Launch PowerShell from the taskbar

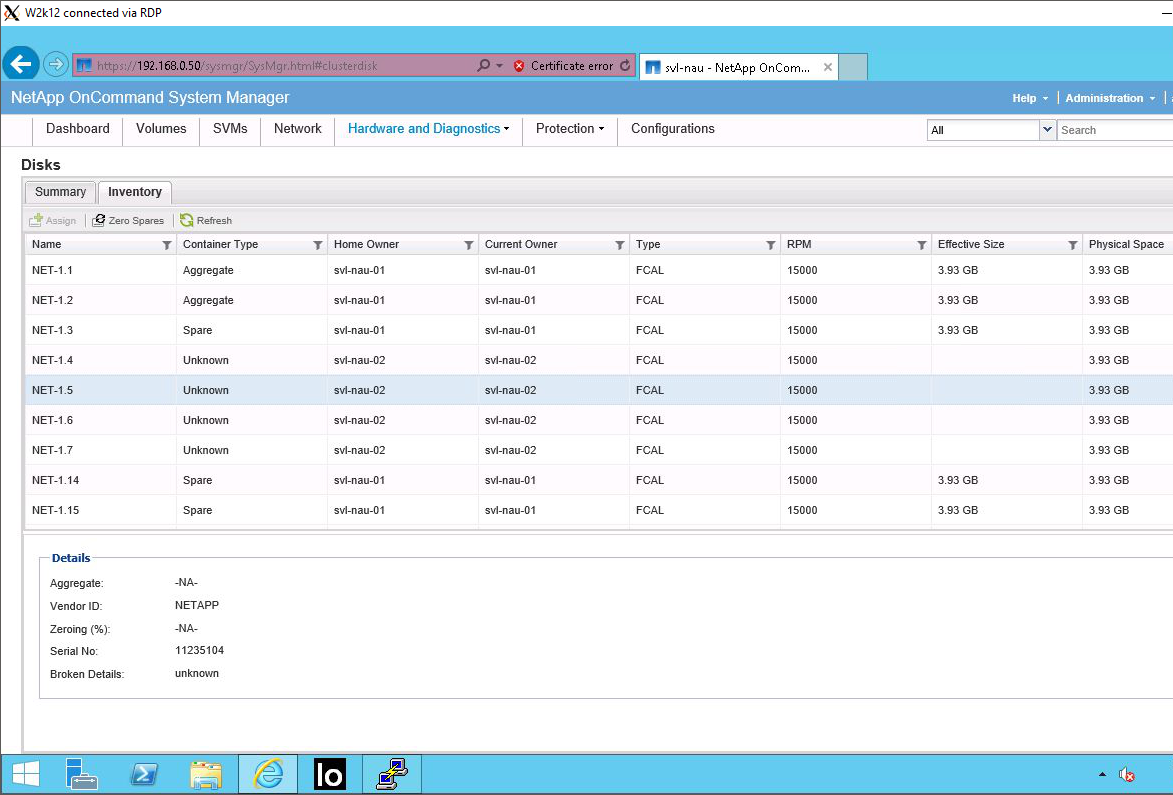pos(145,774)
